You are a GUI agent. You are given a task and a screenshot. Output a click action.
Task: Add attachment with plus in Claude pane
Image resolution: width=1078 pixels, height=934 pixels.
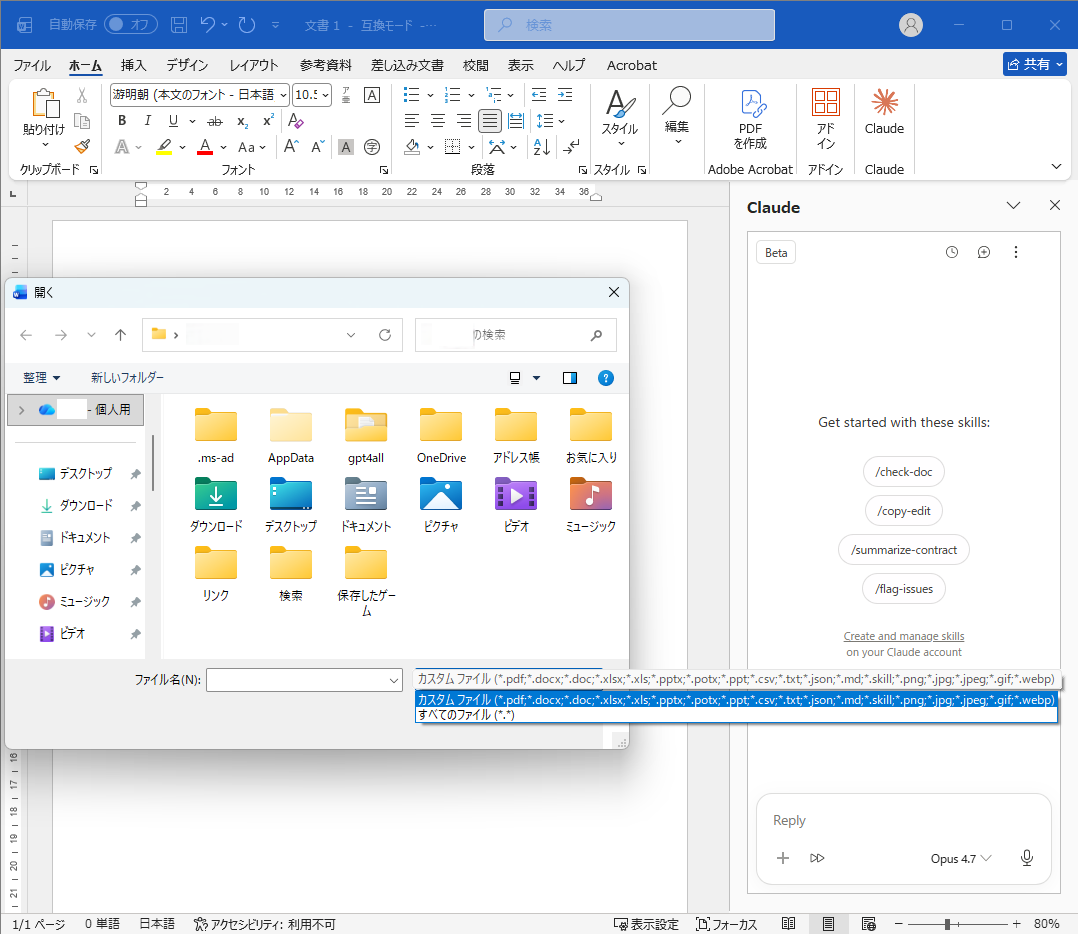782,858
